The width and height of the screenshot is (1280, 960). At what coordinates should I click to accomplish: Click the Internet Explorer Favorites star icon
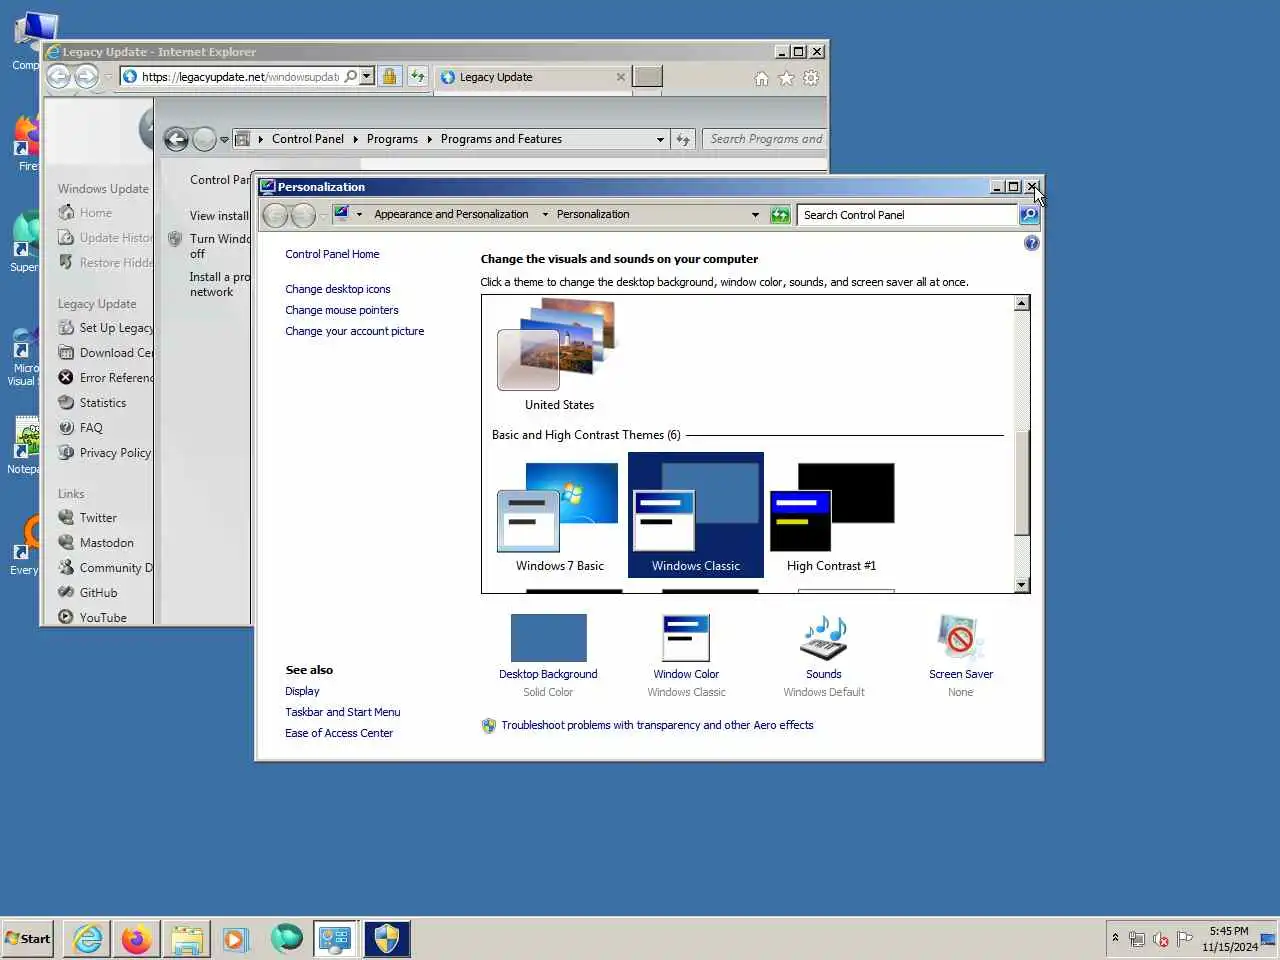pyautogui.click(x=786, y=78)
